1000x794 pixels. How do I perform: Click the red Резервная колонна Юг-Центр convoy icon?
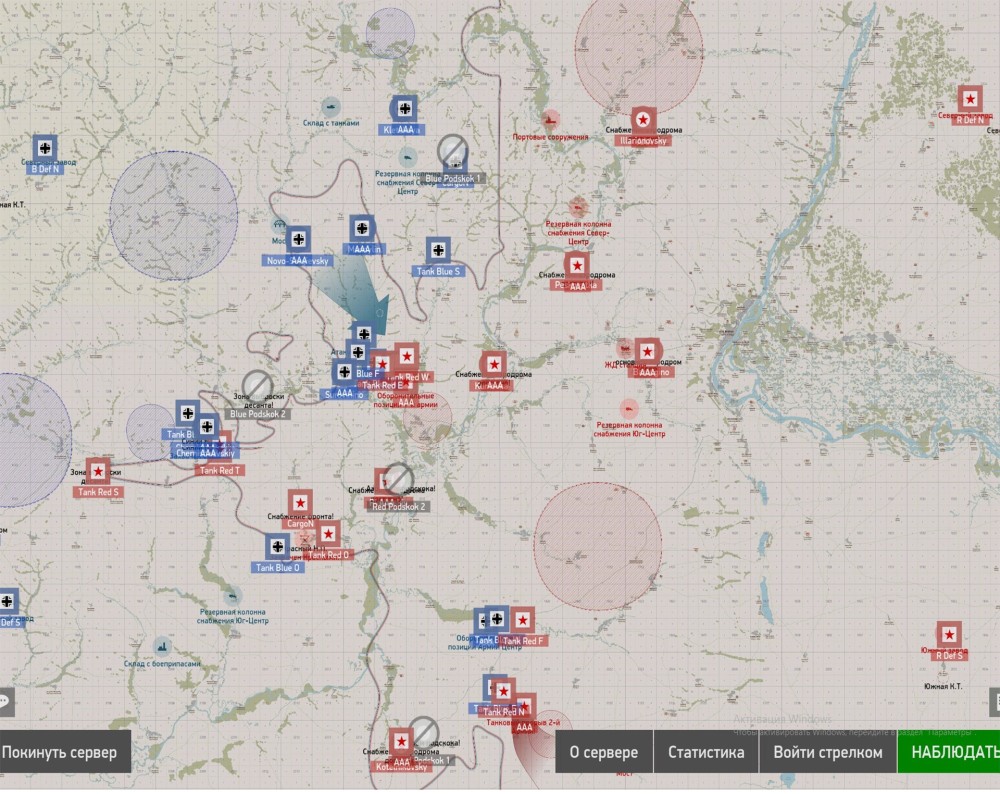coord(629,409)
